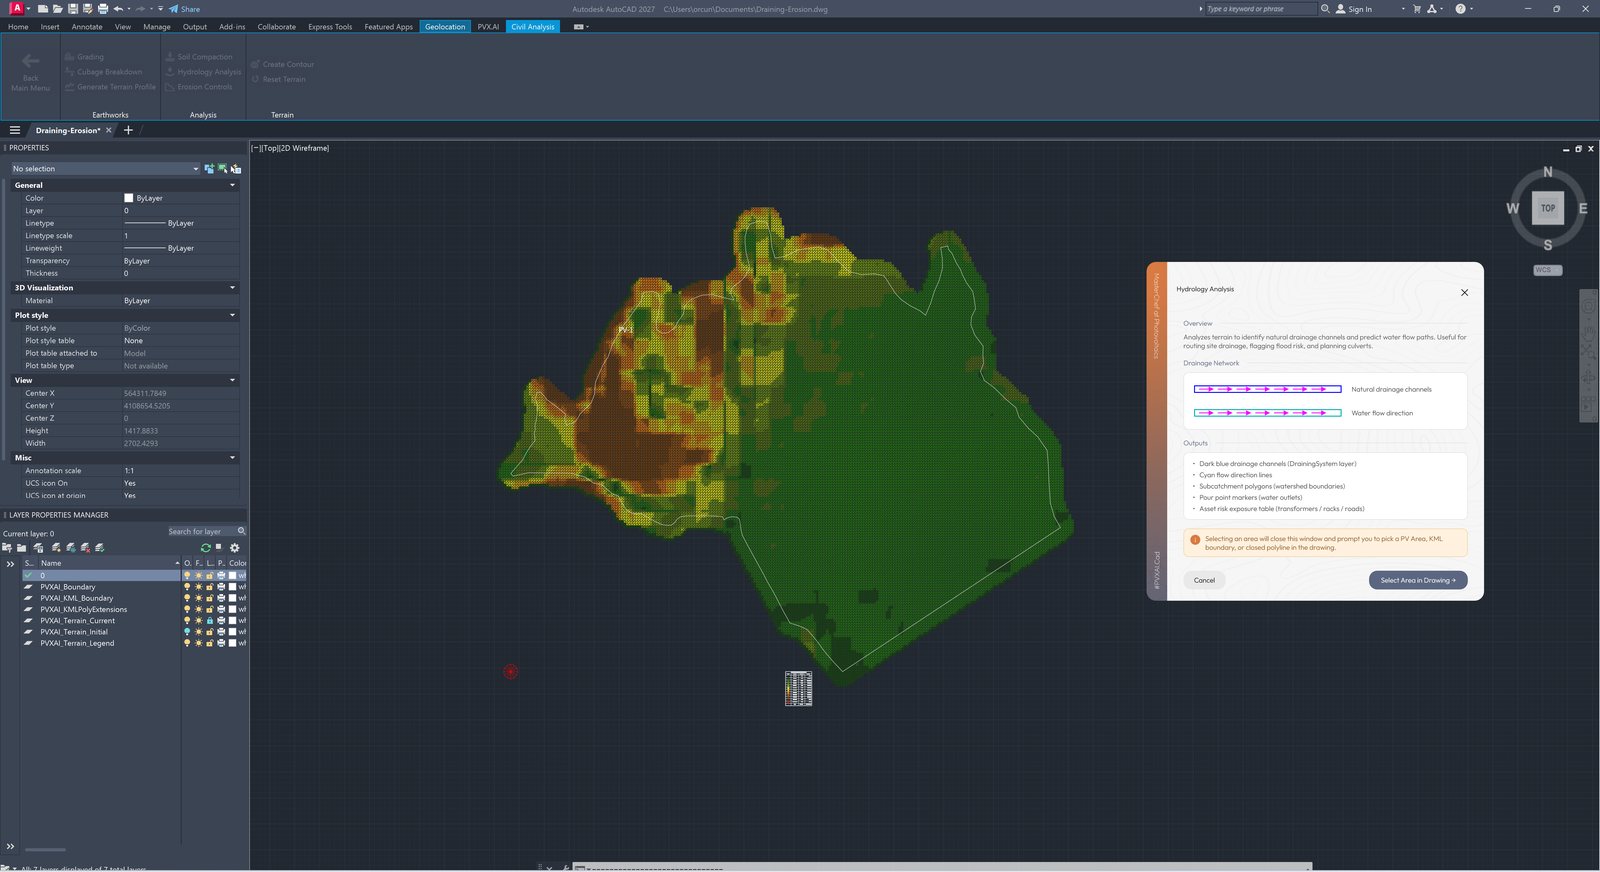The width and height of the screenshot is (1600, 872).
Task: Switch to the PVX.AI ribbon tab
Action: tap(488, 27)
